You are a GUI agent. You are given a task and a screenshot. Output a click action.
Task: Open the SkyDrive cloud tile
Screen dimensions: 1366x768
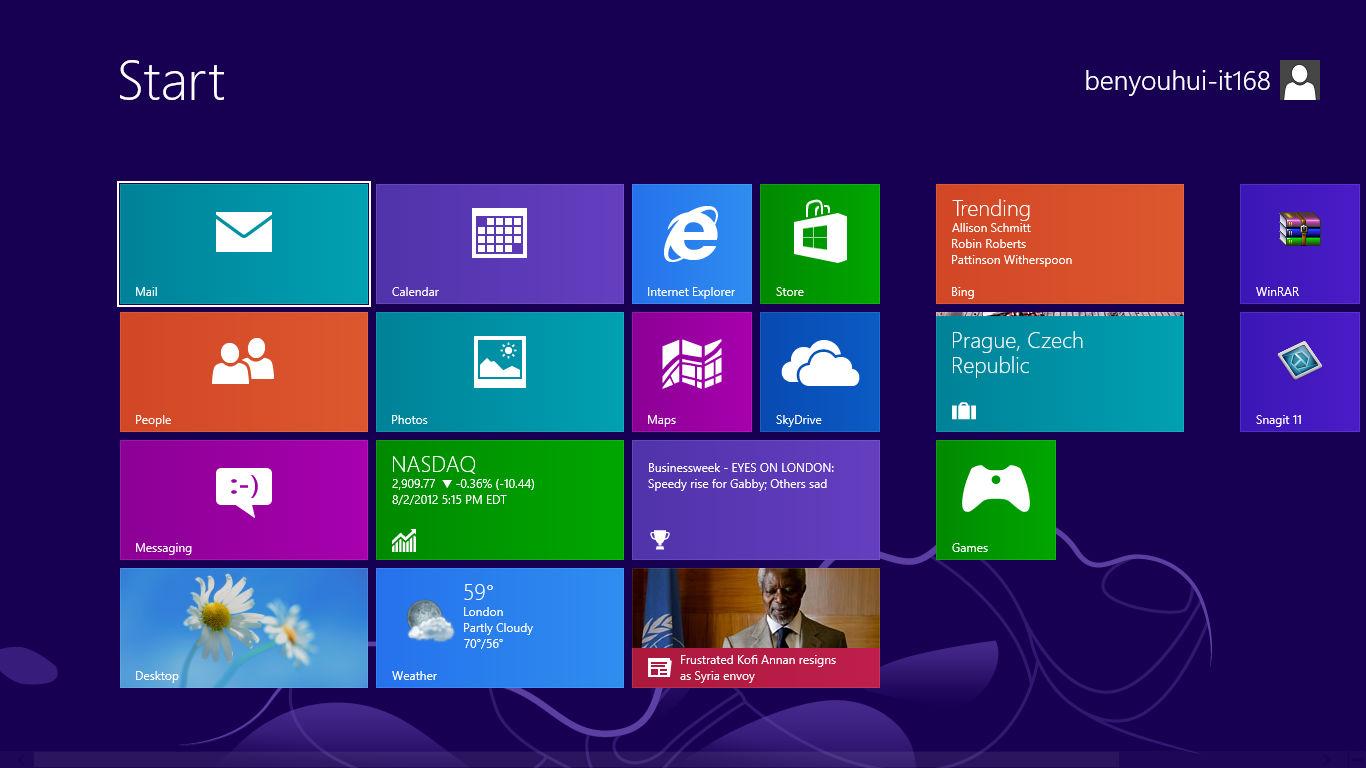(820, 372)
